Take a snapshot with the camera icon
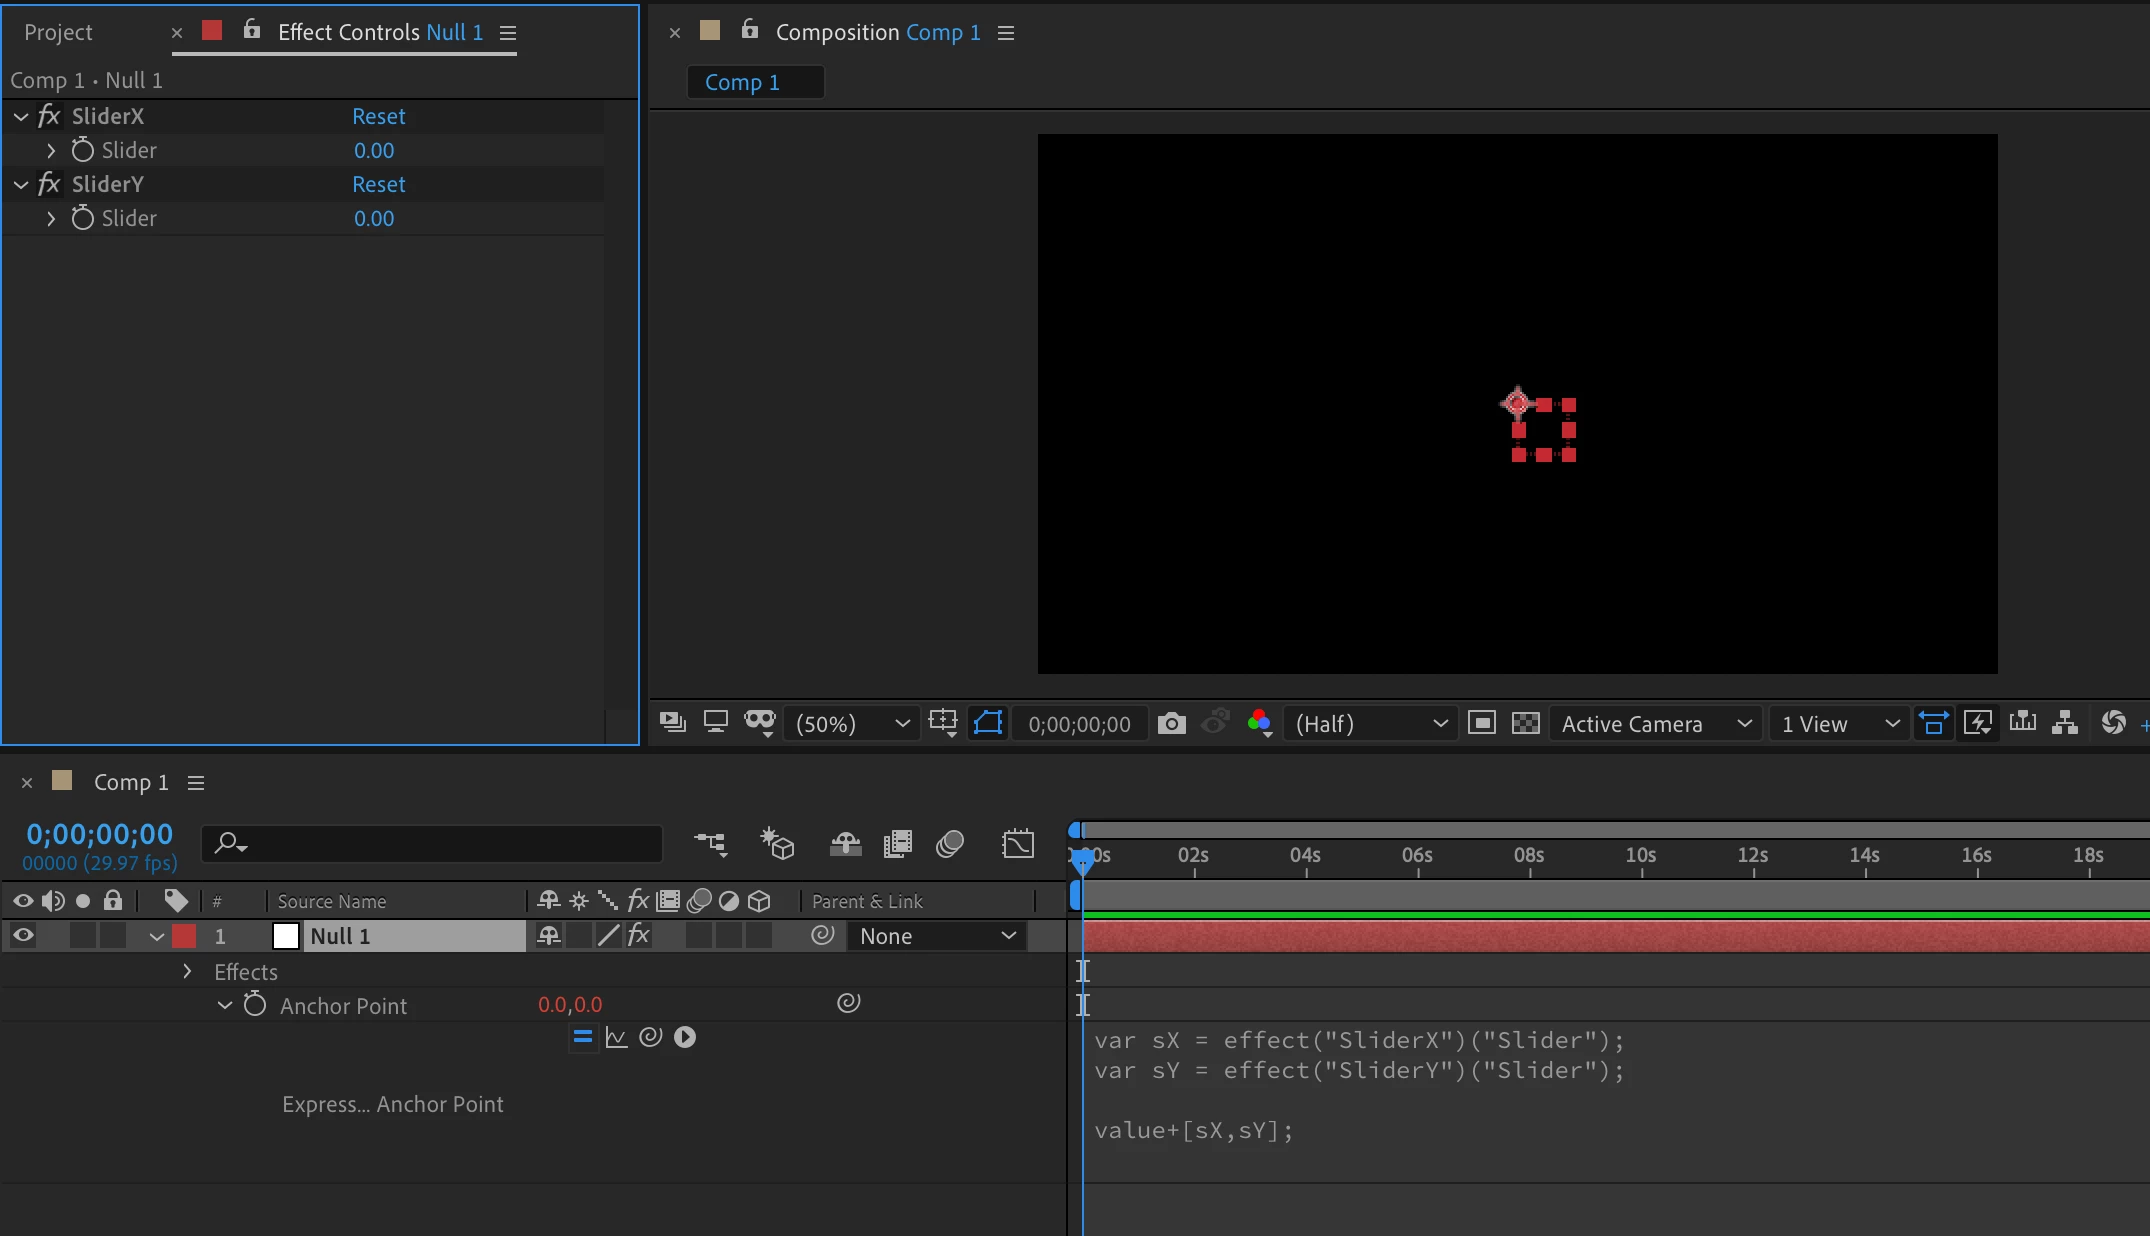The image size is (2150, 1236). (x=1171, y=723)
